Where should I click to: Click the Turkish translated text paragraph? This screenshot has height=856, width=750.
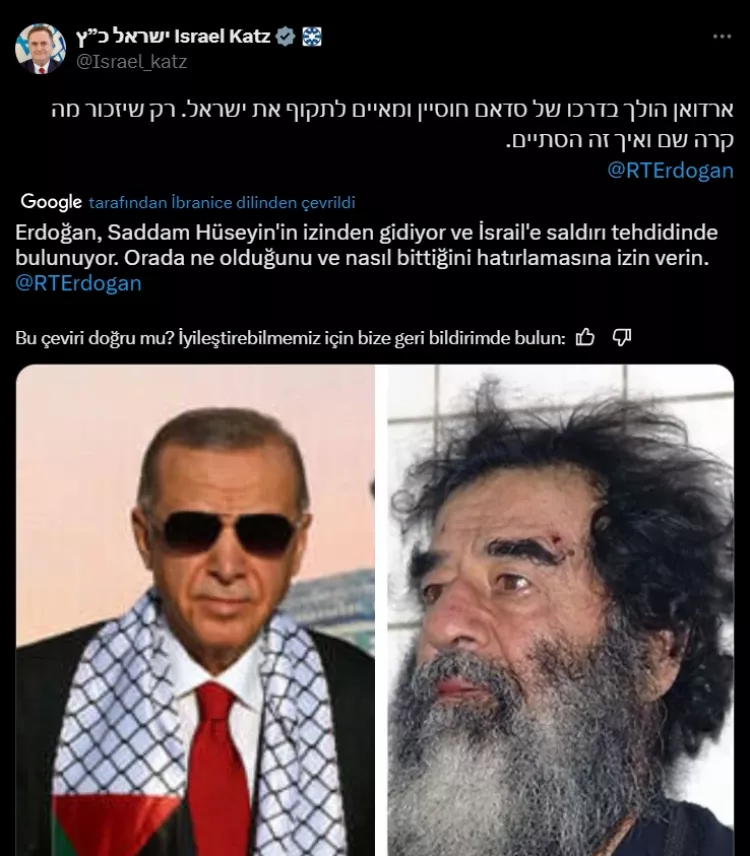[x=366, y=245]
